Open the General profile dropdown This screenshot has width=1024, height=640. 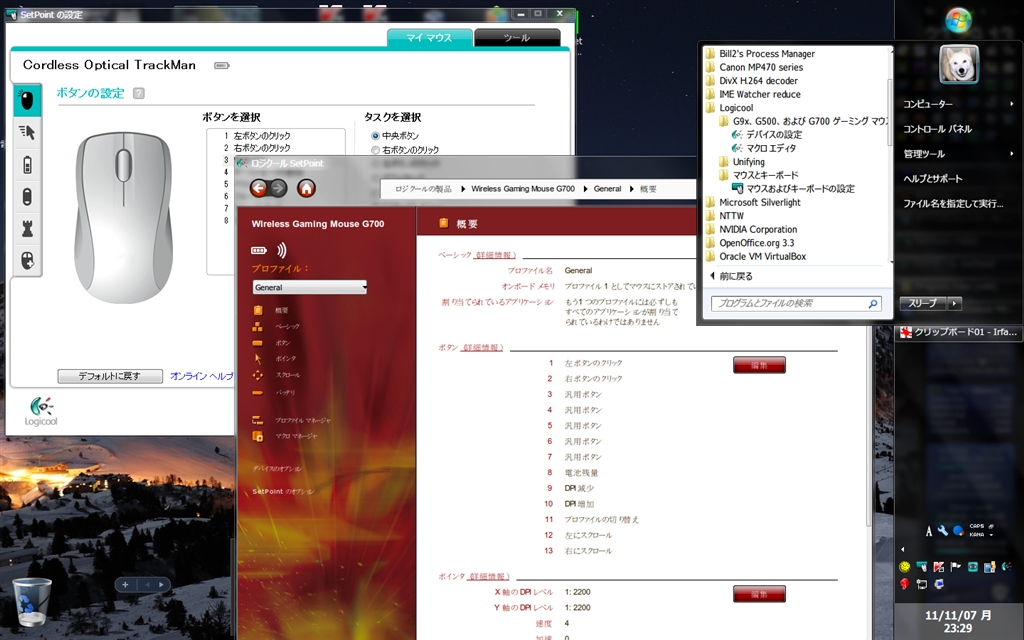coord(310,287)
